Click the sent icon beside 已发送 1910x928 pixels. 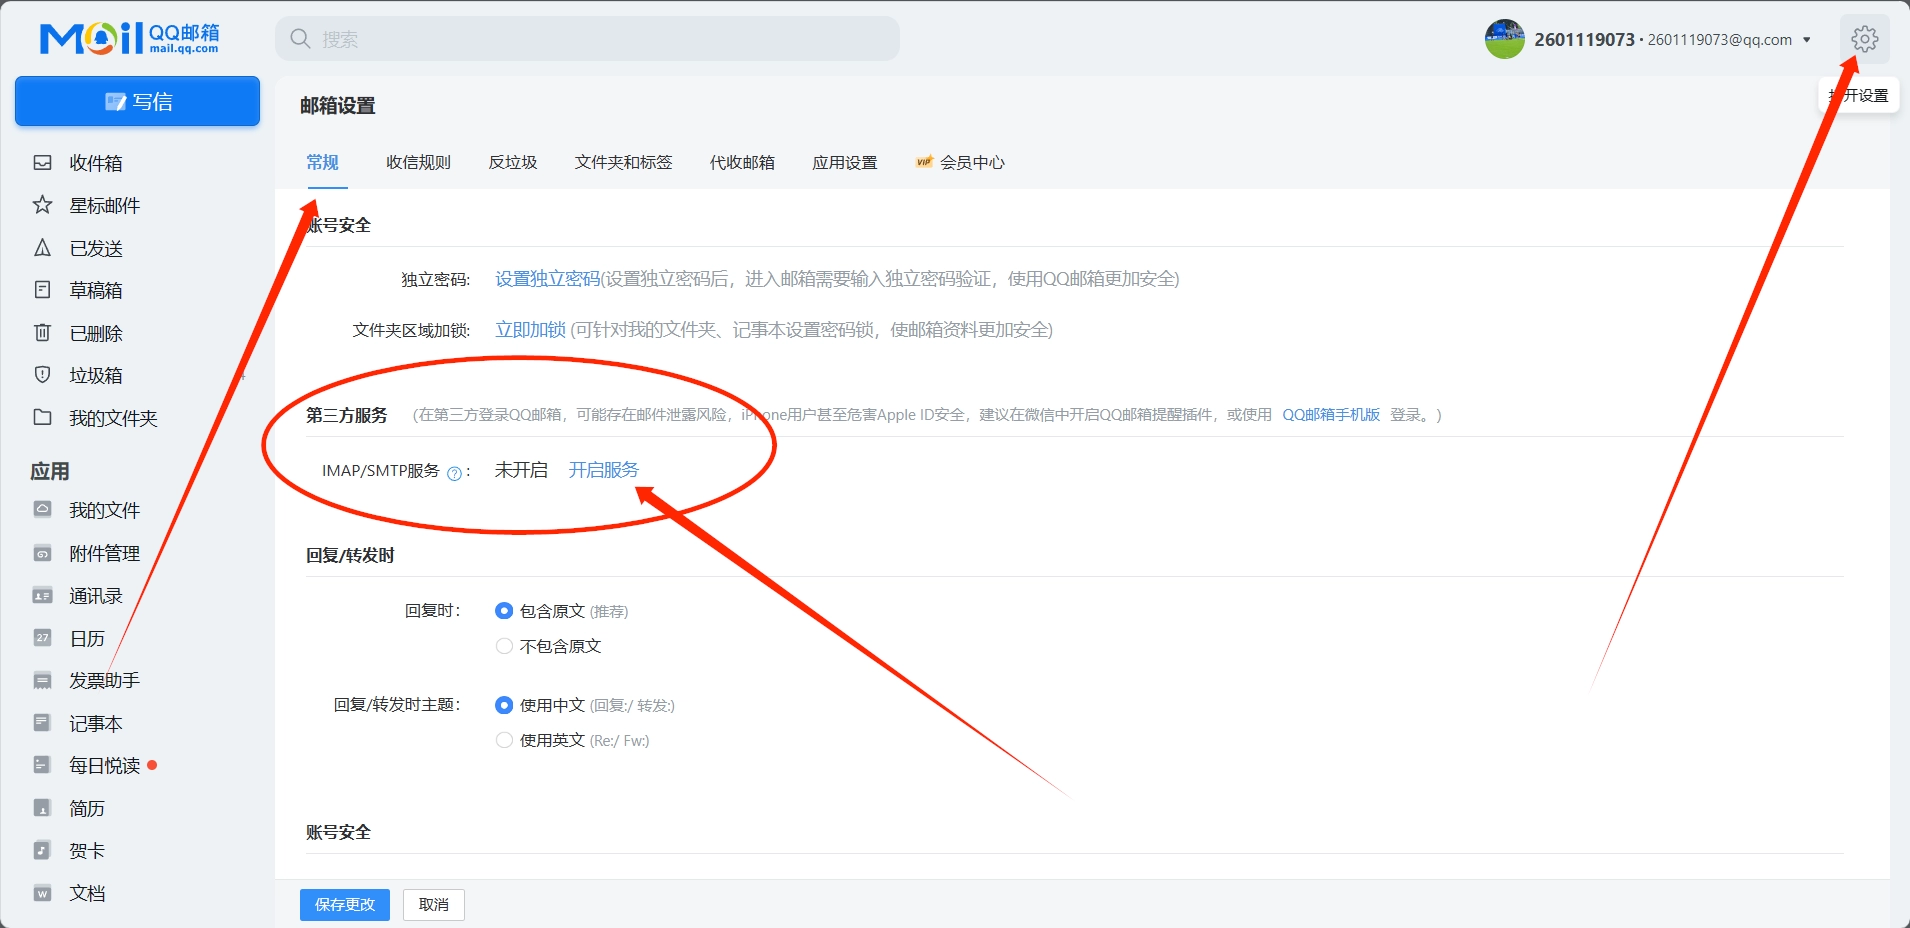point(42,247)
